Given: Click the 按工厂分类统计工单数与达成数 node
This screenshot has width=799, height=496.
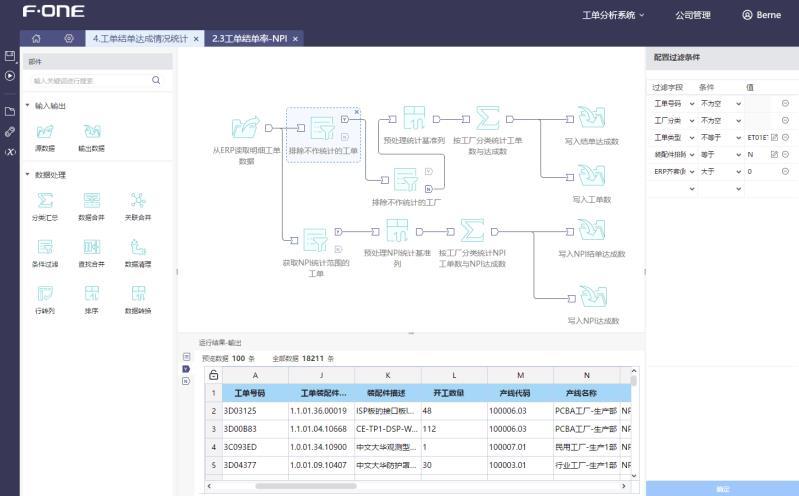Looking at the screenshot, I should [x=487, y=118].
